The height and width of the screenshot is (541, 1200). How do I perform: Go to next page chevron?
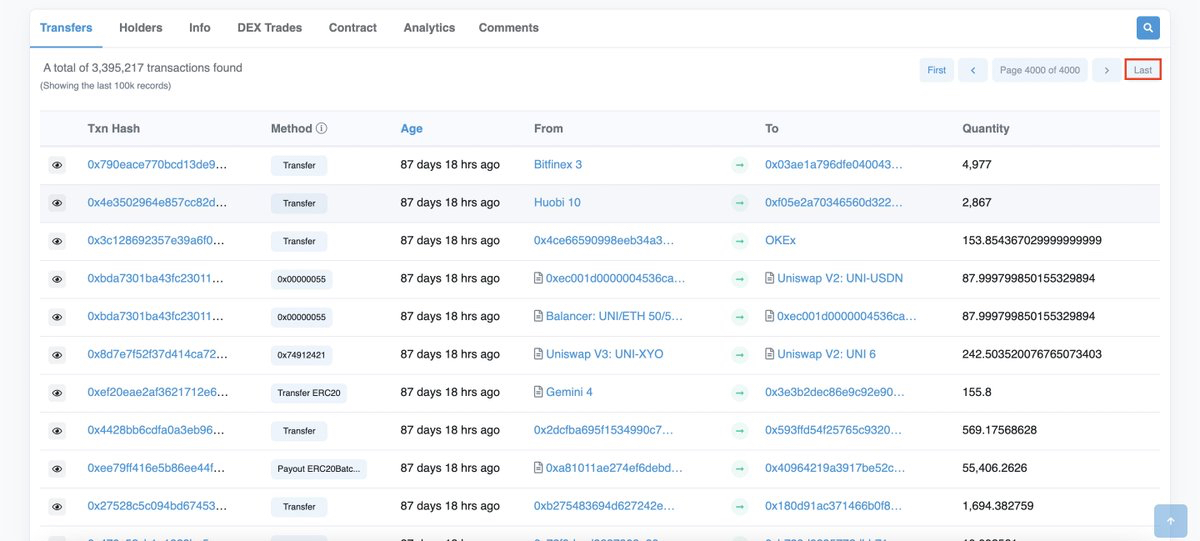(x=1106, y=70)
